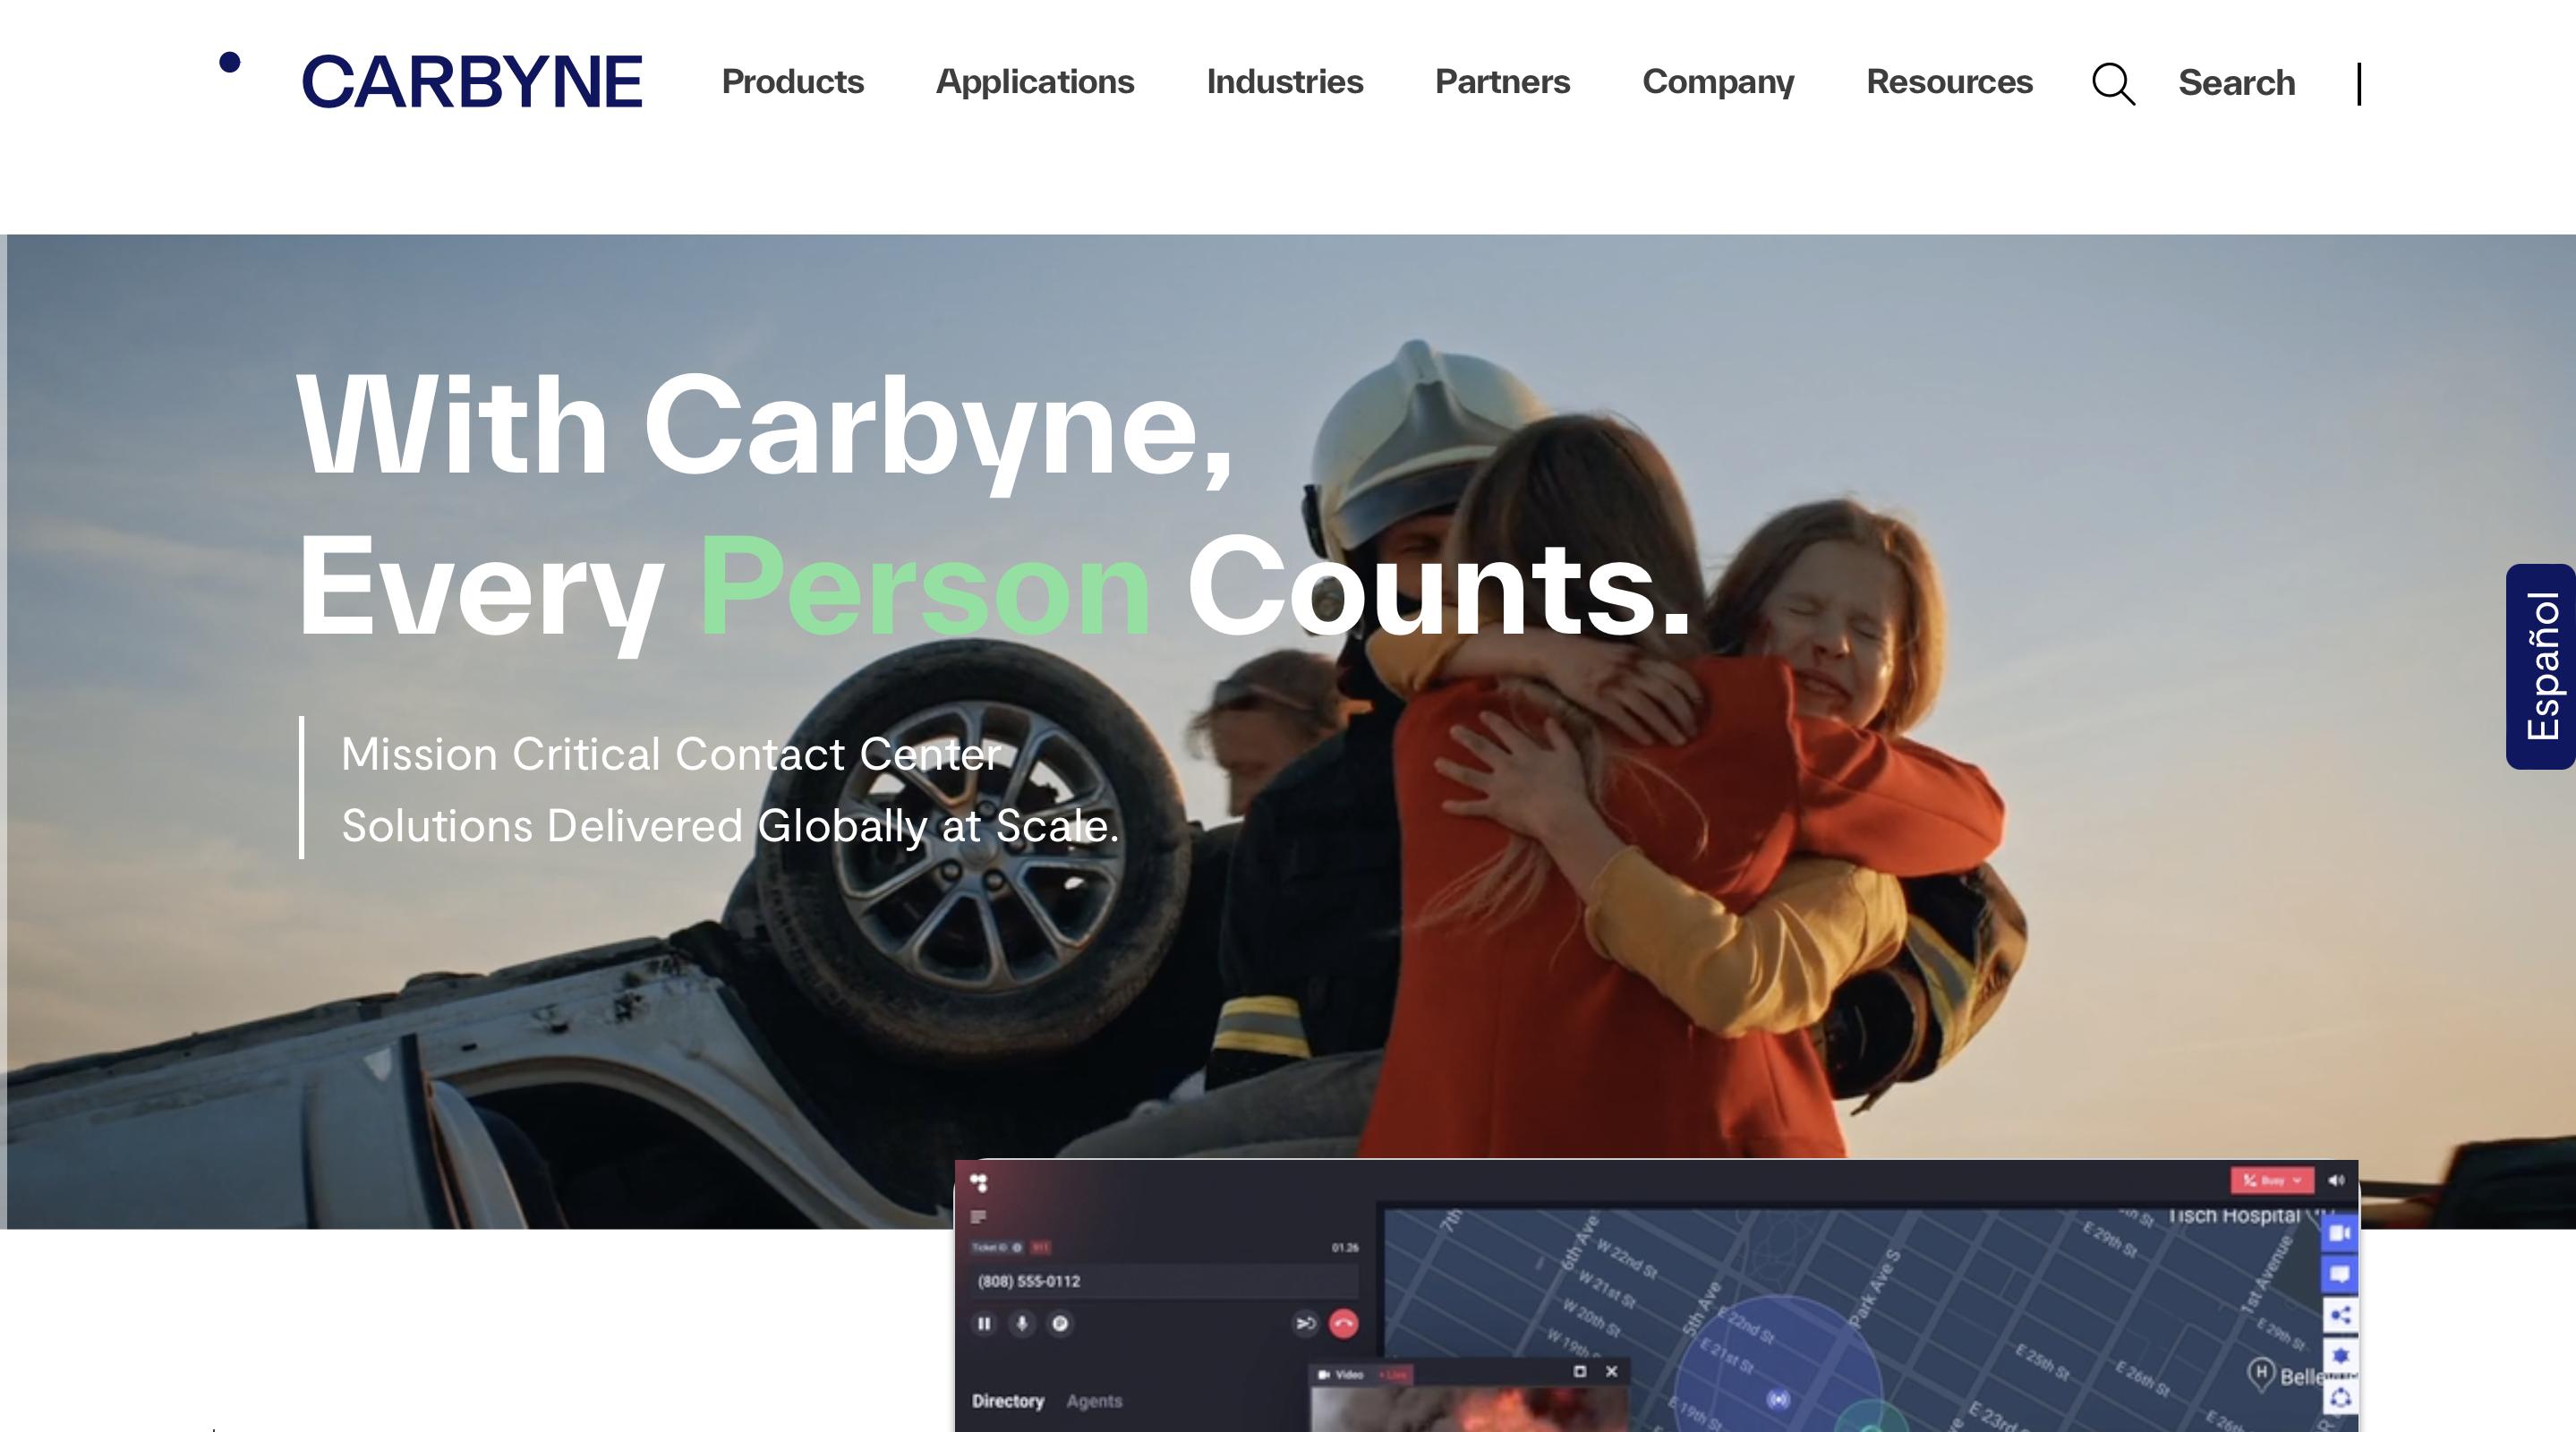The image size is (2576, 1432).
Task: Click the speaker volume icon
Action: (x=2336, y=1180)
